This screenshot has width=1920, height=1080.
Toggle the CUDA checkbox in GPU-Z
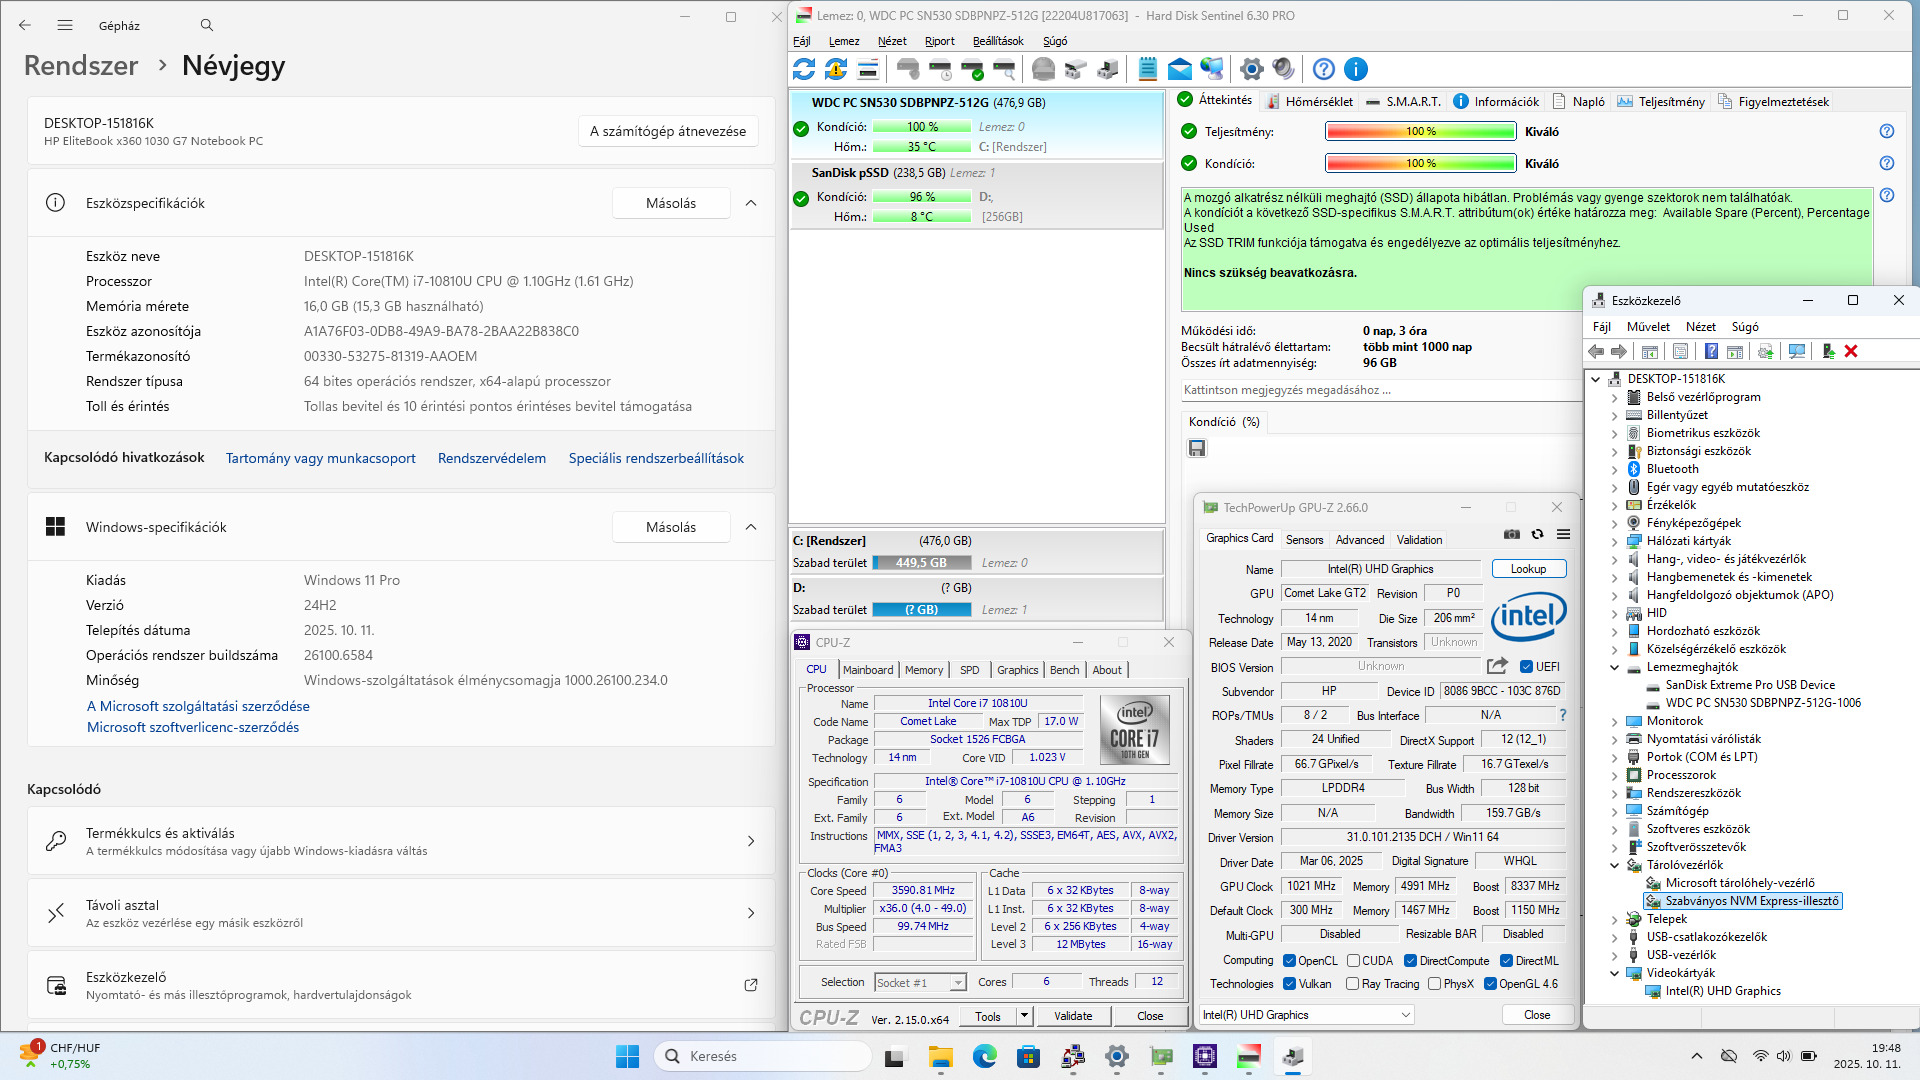coord(1353,961)
